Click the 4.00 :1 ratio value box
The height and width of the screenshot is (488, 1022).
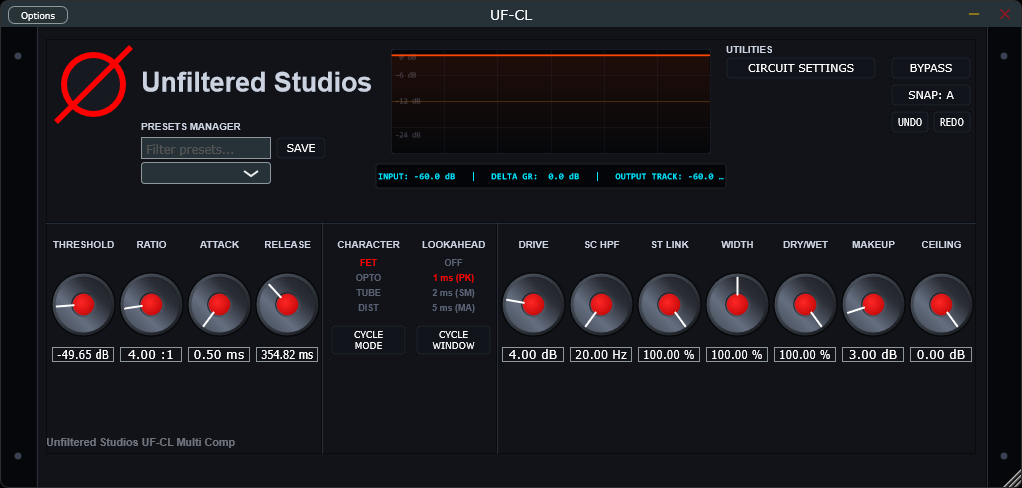[x=151, y=354]
